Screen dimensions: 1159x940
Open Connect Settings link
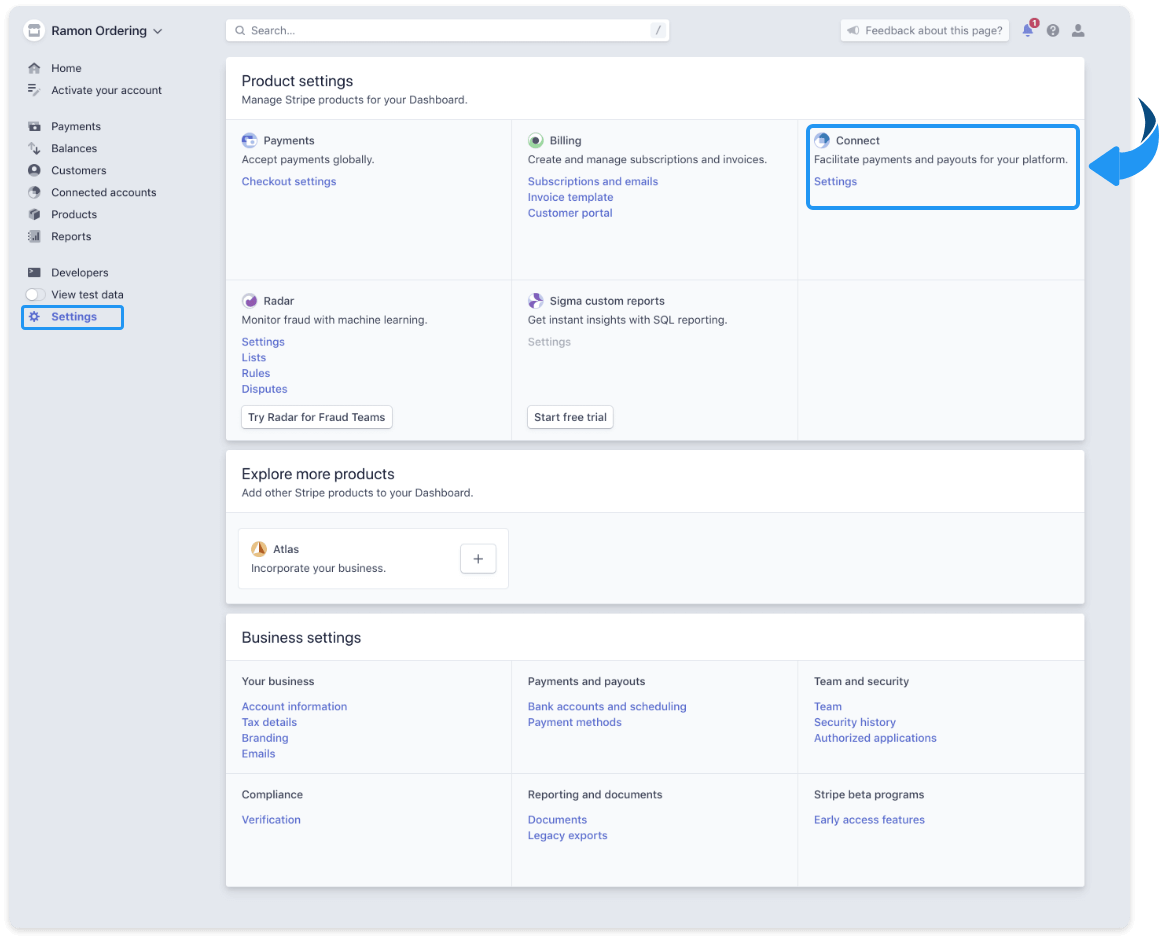pyautogui.click(x=835, y=181)
